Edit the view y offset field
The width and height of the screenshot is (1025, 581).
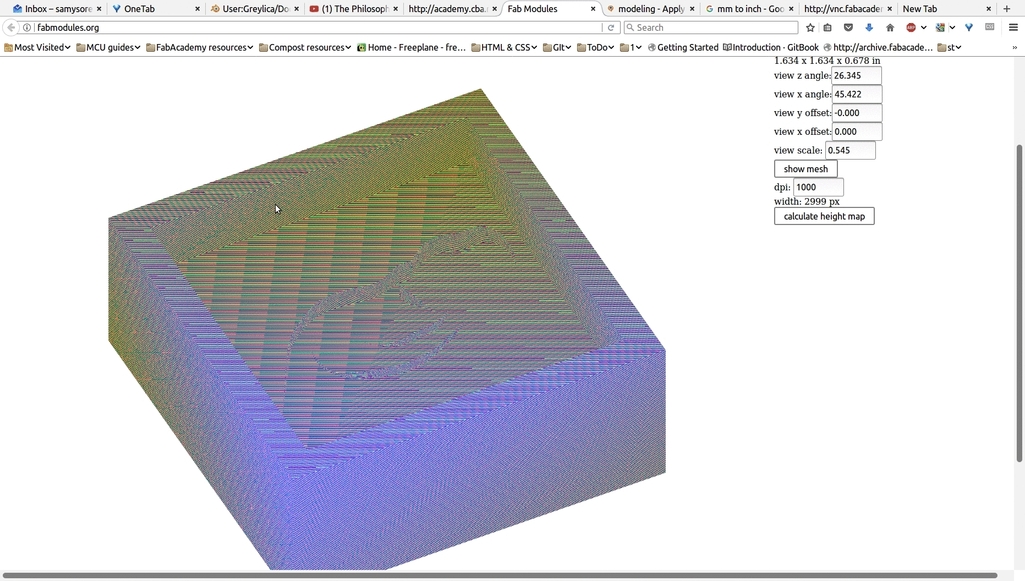point(856,113)
